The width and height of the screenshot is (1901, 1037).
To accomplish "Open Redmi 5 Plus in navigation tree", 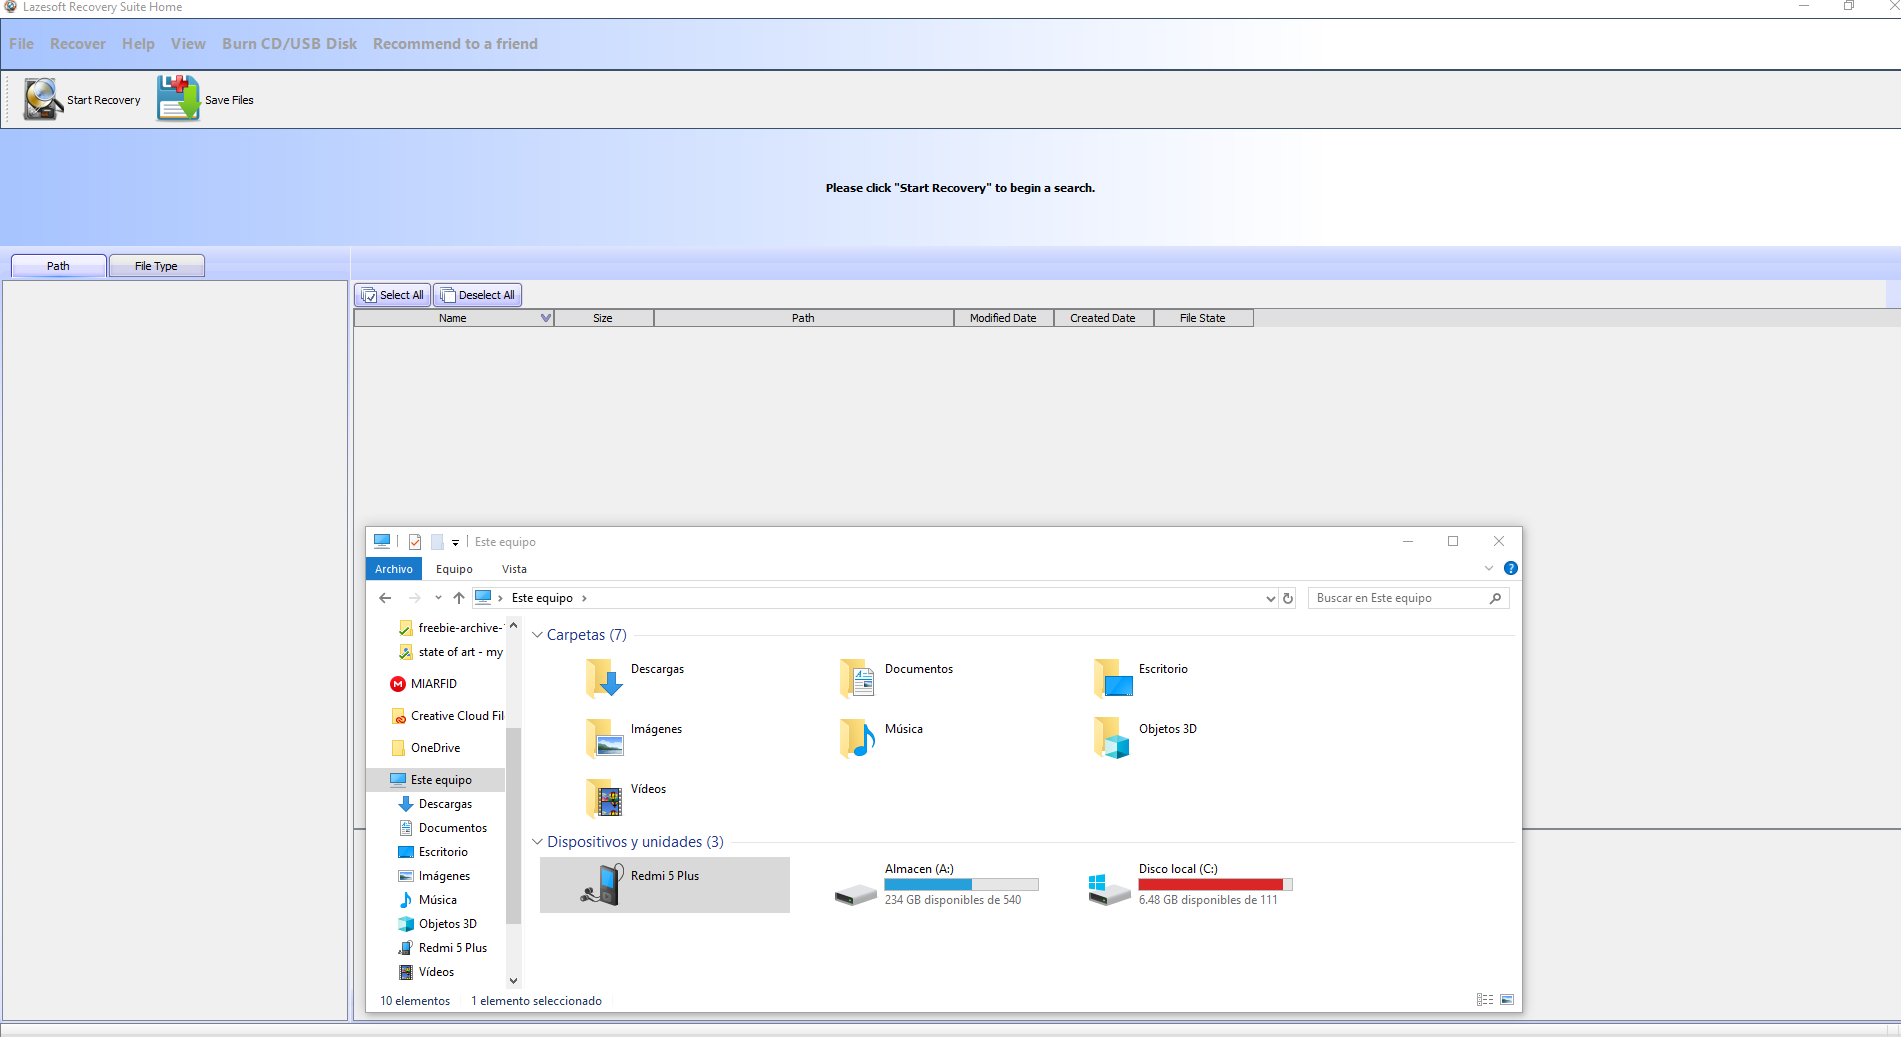I will tap(452, 948).
